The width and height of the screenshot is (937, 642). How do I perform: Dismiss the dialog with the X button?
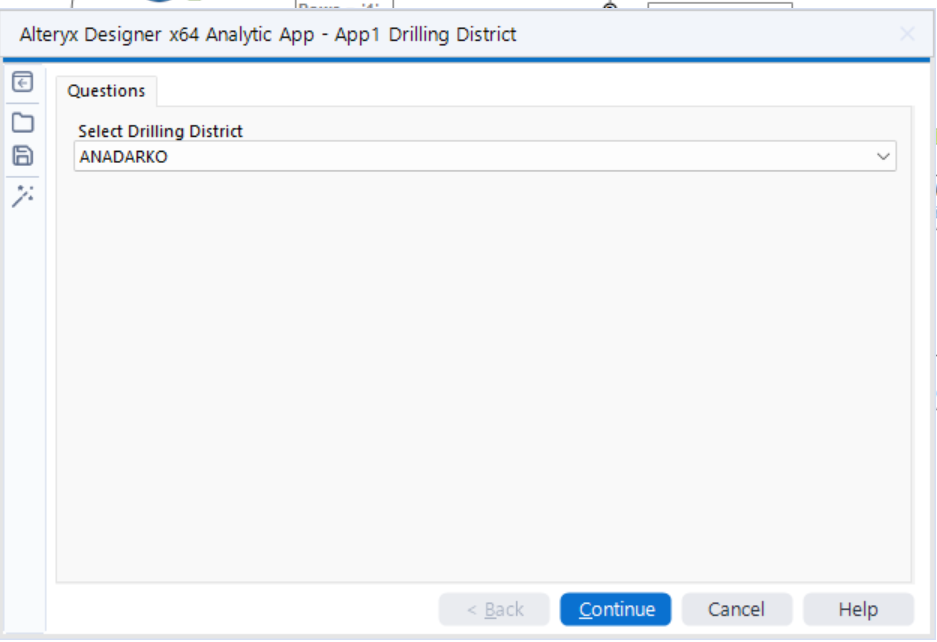[907, 33]
